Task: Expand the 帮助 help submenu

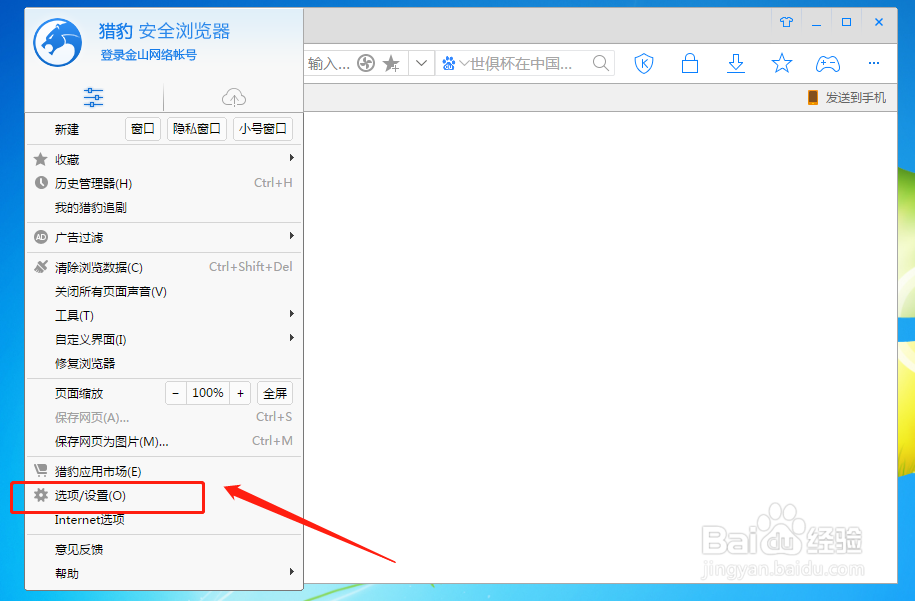Action: pyautogui.click(x=164, y=573)
